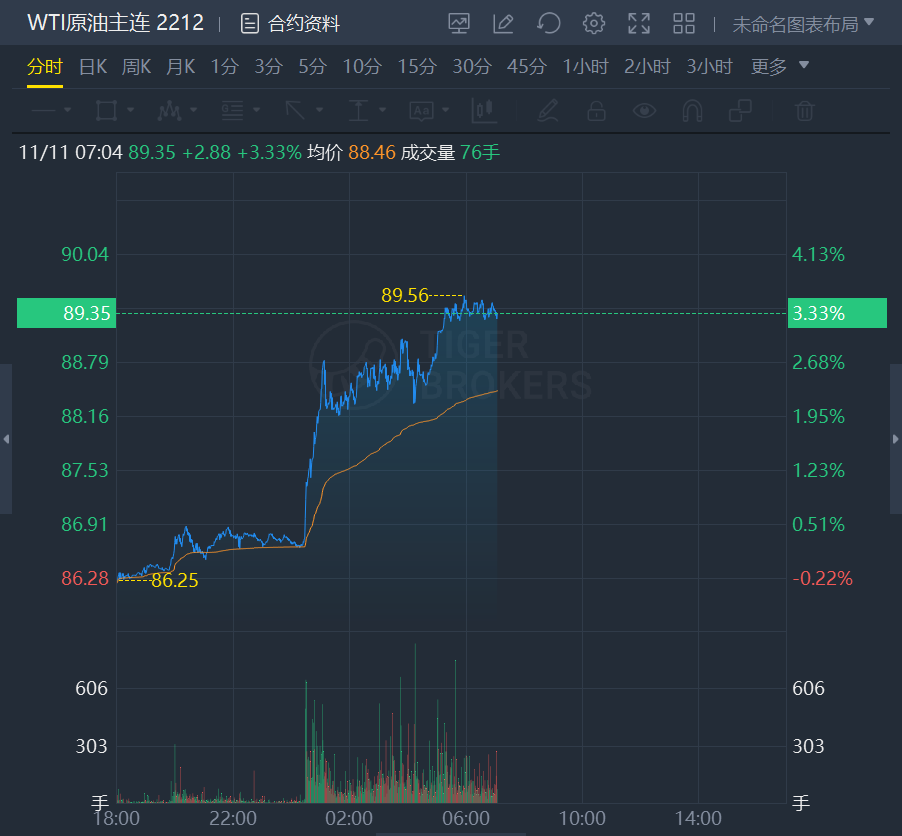Toggle the lock drawings icon
This screenshot has height=836, width=902.
[596, 110]
